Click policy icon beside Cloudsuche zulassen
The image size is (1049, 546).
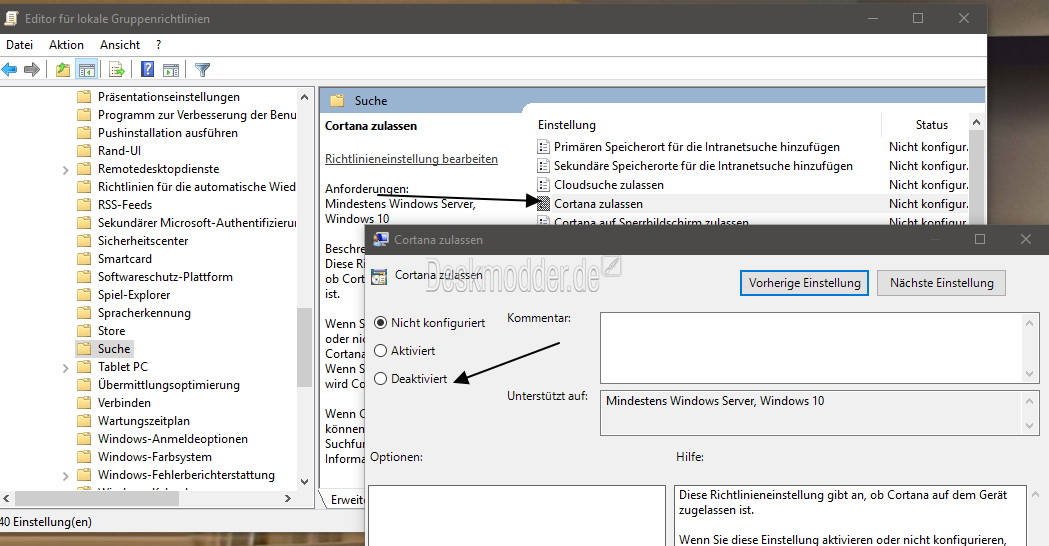click(x=543, y=185)
